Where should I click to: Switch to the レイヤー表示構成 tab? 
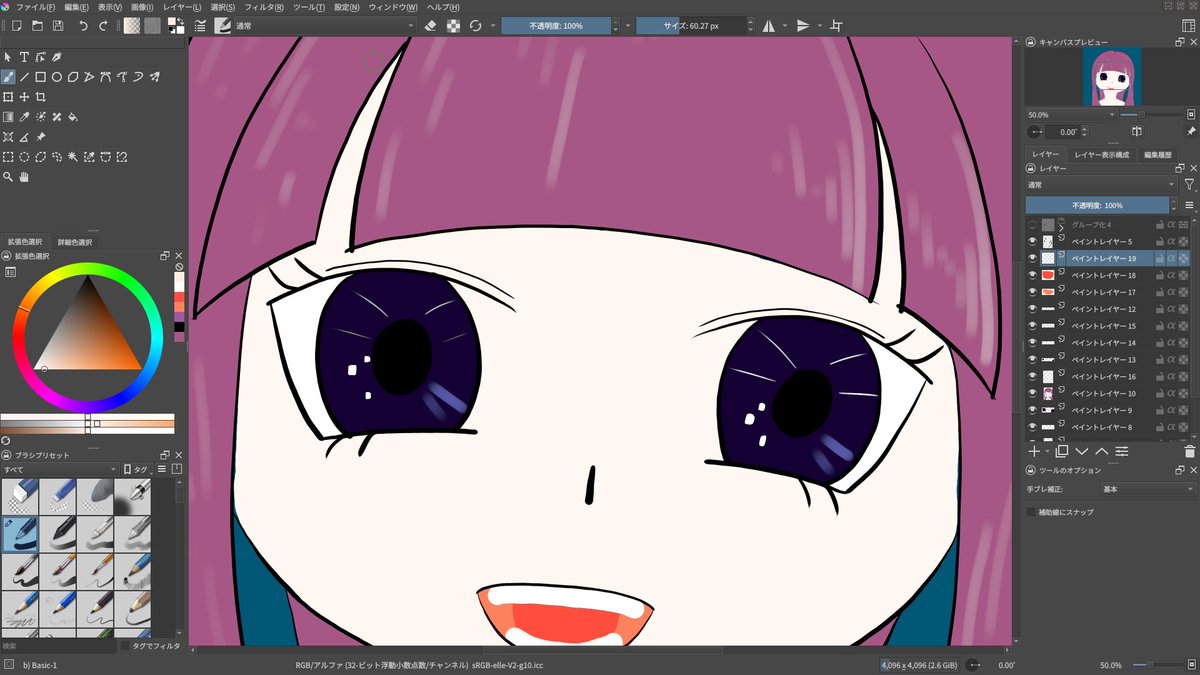(x=1101, y=155)
